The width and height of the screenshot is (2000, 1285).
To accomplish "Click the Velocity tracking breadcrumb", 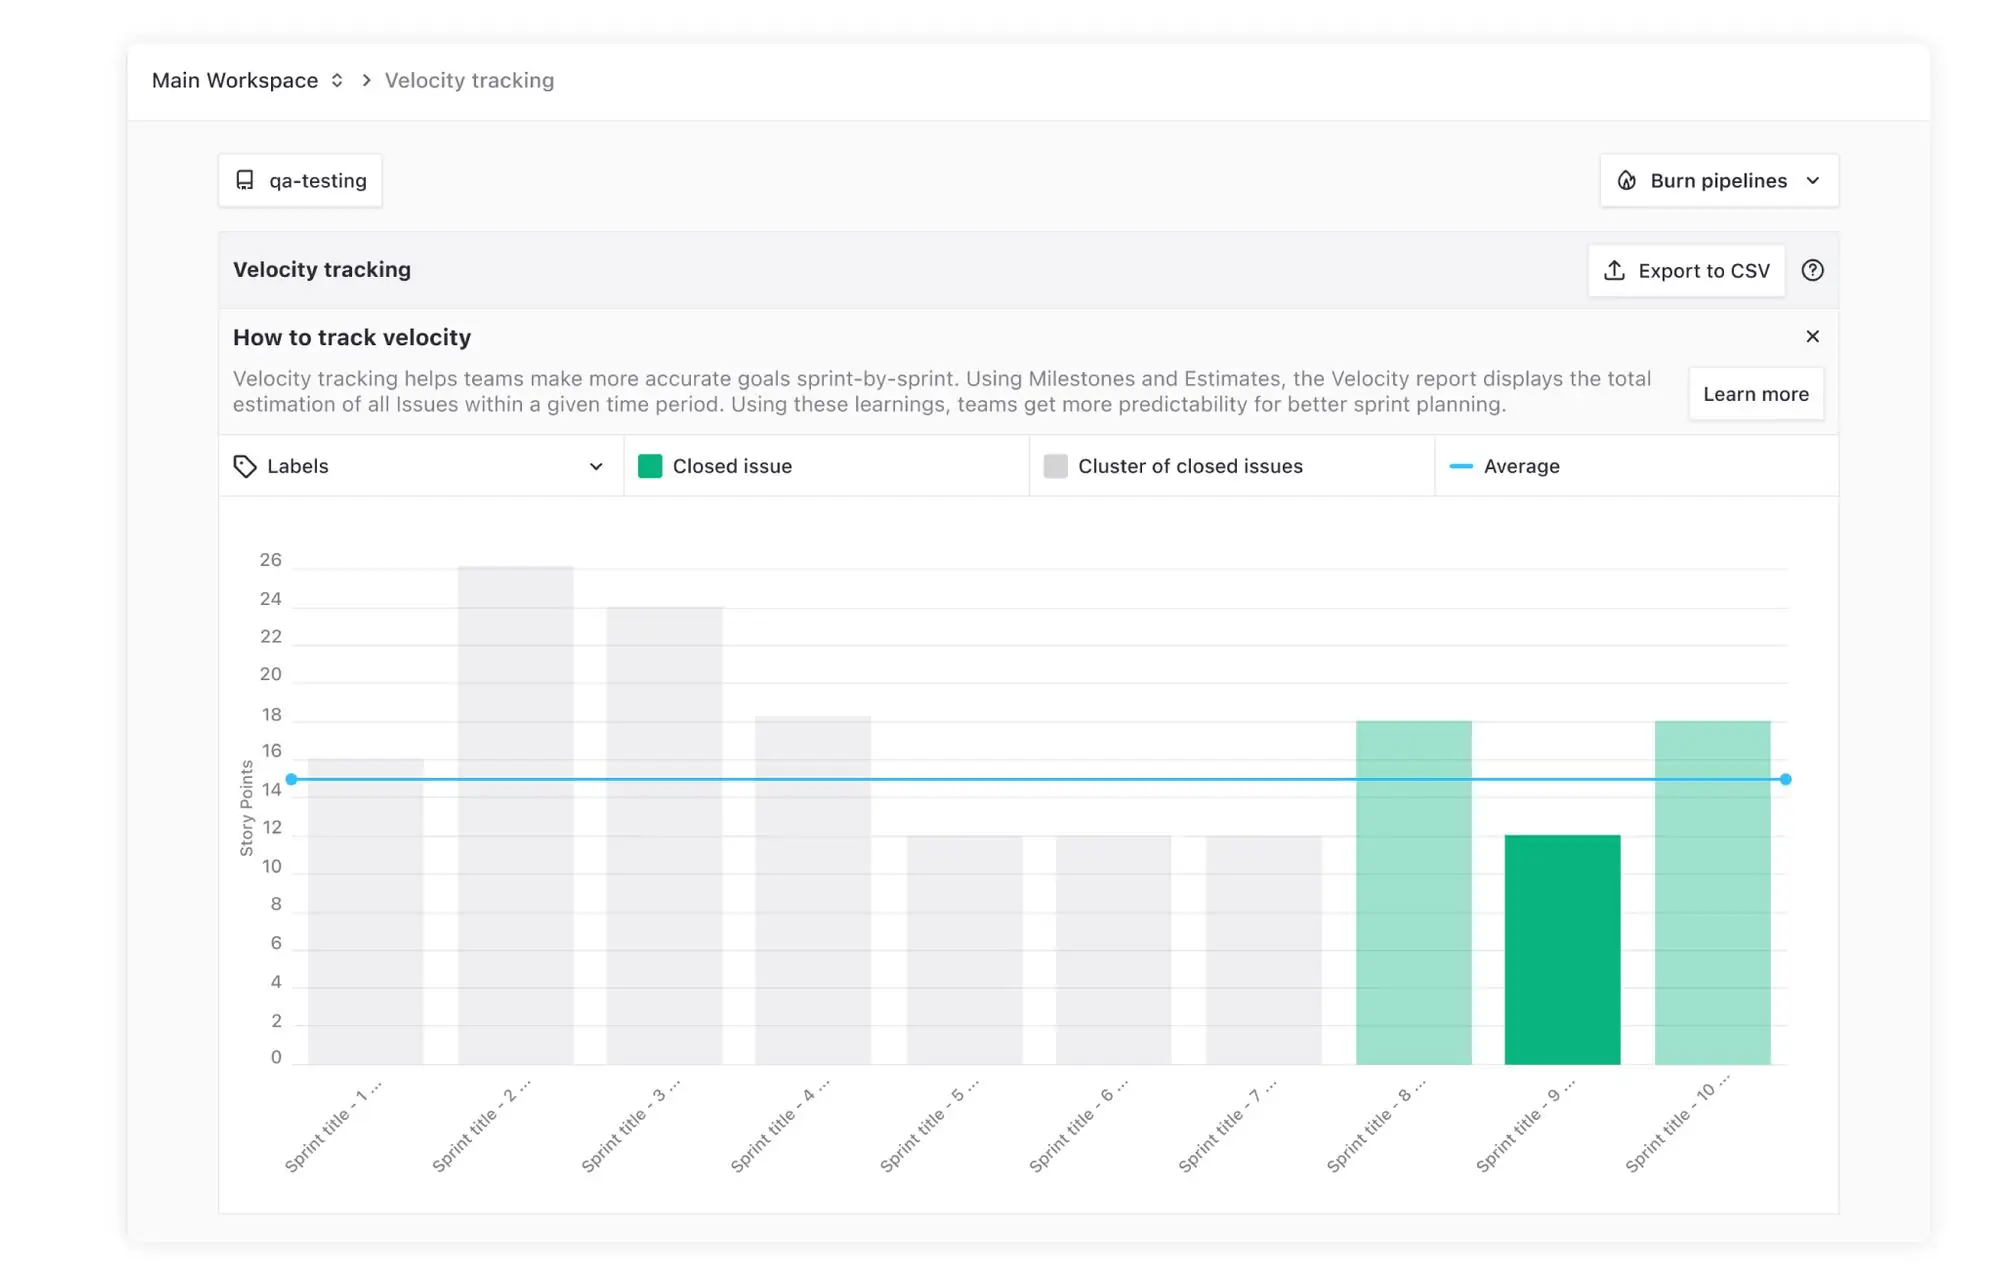I will [469, 80].
